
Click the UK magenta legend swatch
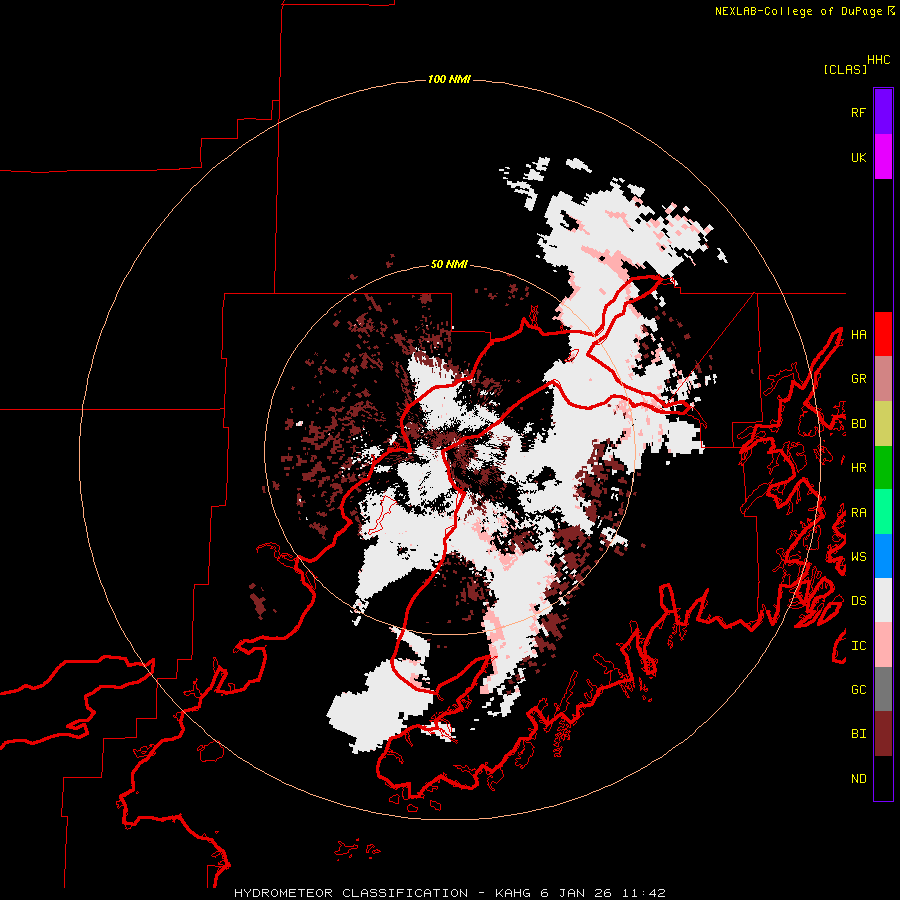click(883, 157)
